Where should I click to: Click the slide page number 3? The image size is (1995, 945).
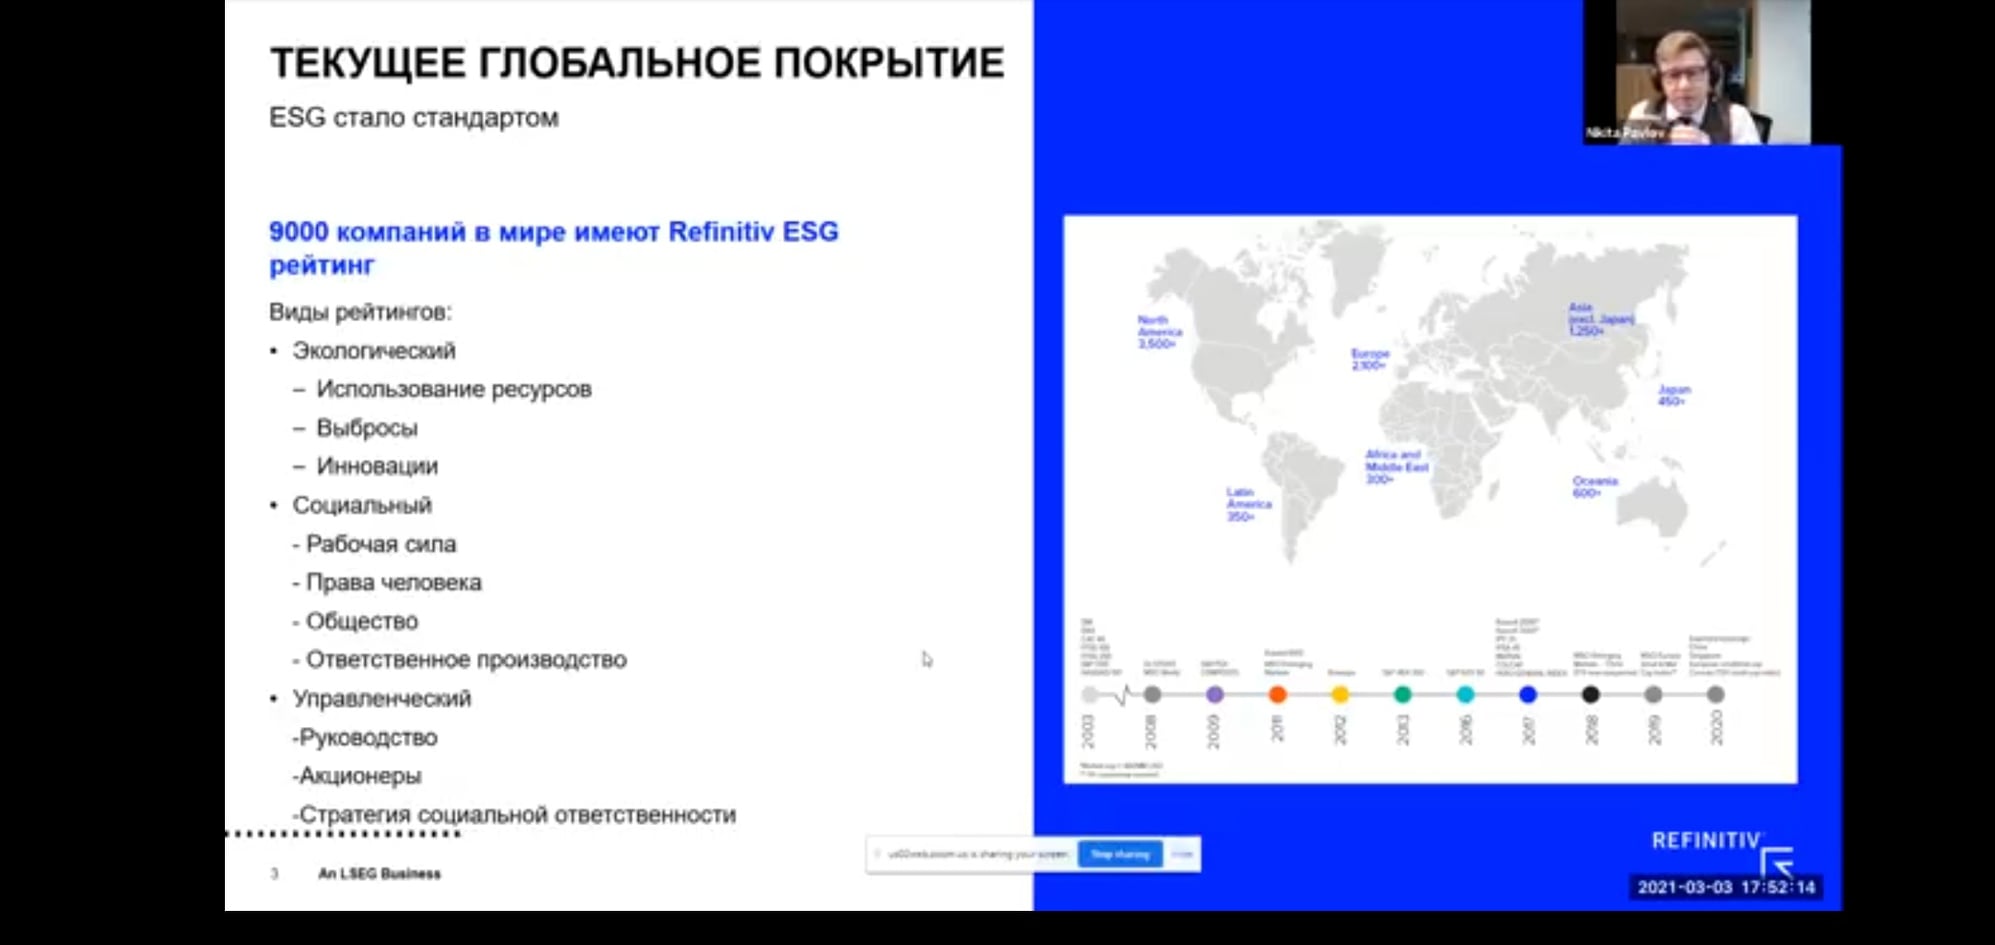pyautogui.click(x=275, y=874)
